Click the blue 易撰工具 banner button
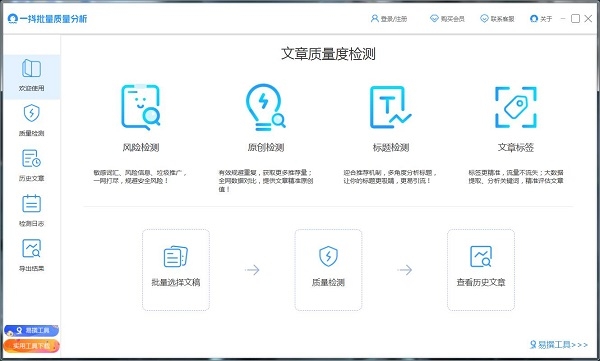600x361 pixels. click(x=31, y=330)
